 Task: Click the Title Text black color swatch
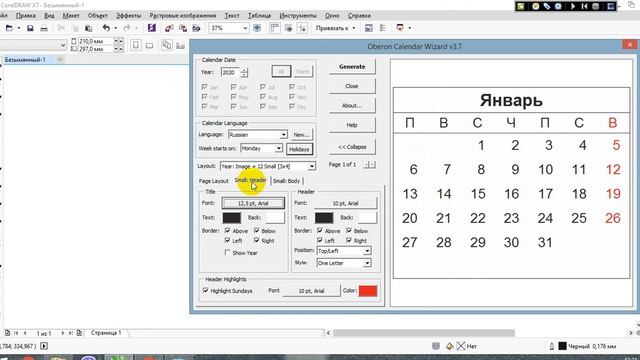[231, 218]
